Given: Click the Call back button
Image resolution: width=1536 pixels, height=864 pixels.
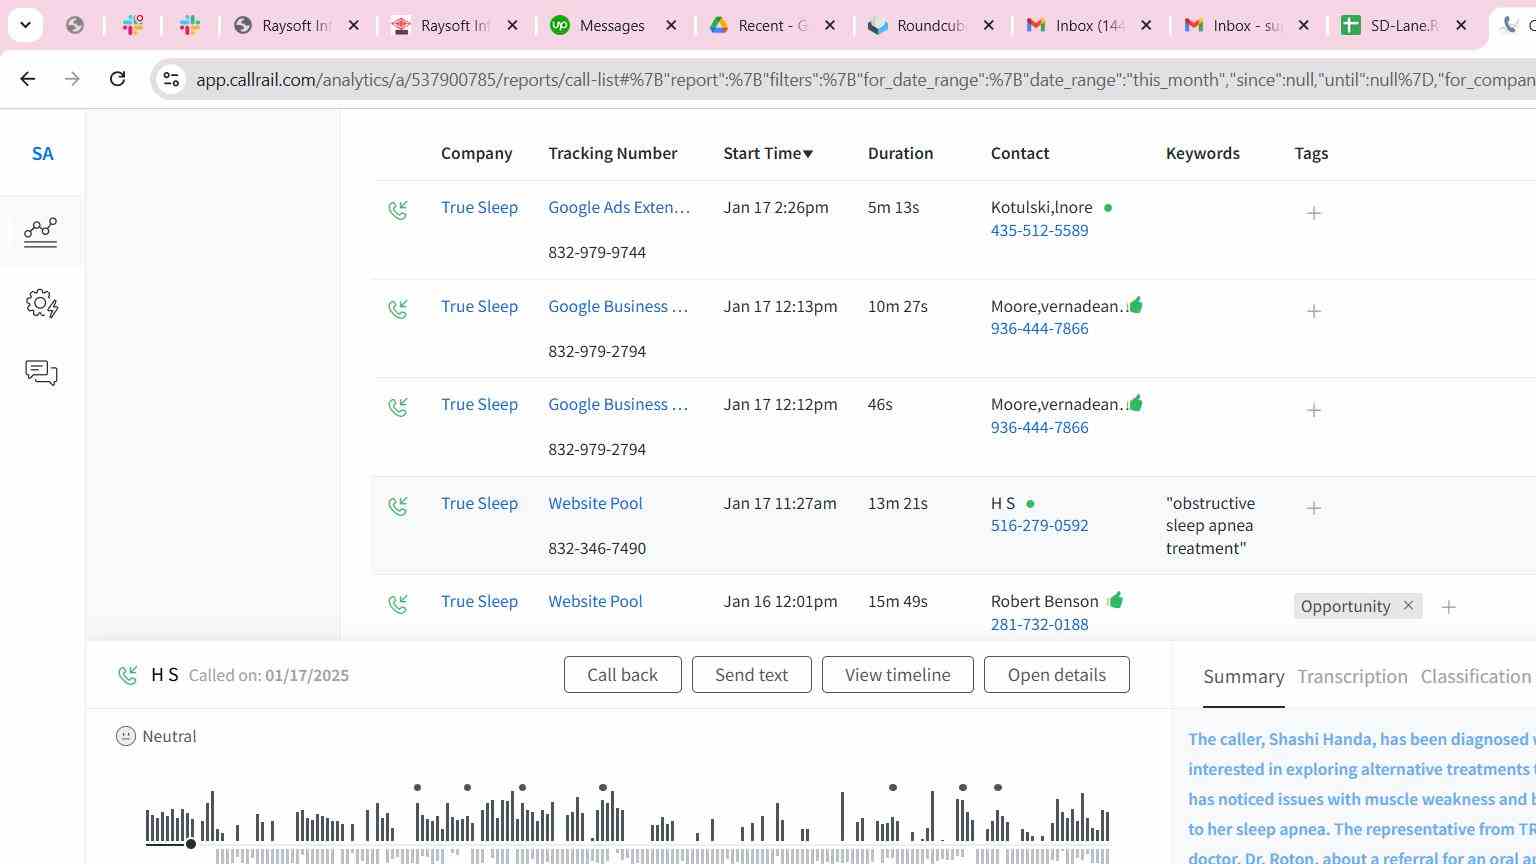Looking at the screenshot, I should (622, 675).
